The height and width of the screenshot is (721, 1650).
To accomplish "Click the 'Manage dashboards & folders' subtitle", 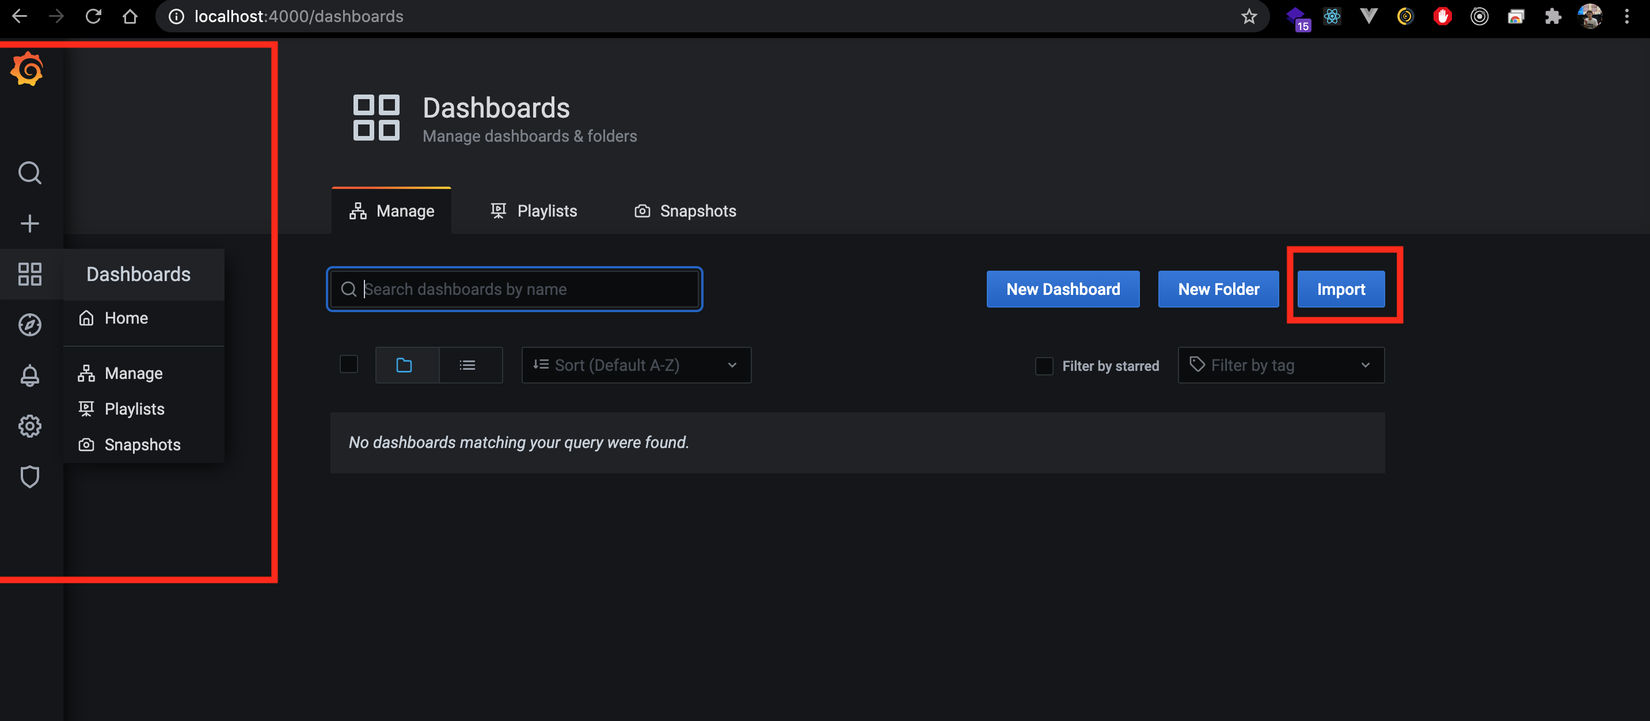I will [530, 136].
